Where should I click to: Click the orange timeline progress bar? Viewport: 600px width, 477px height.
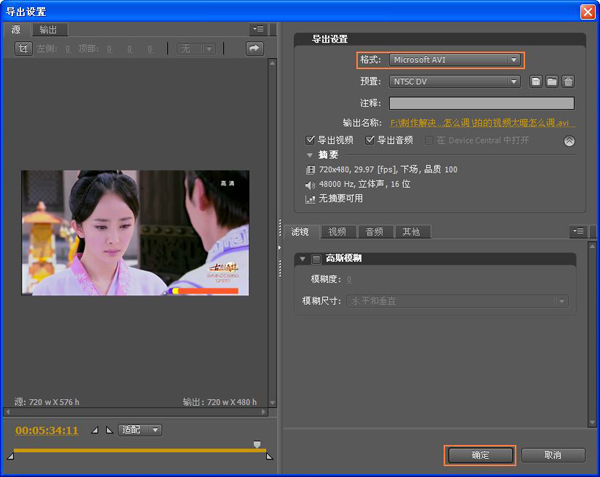140,451
